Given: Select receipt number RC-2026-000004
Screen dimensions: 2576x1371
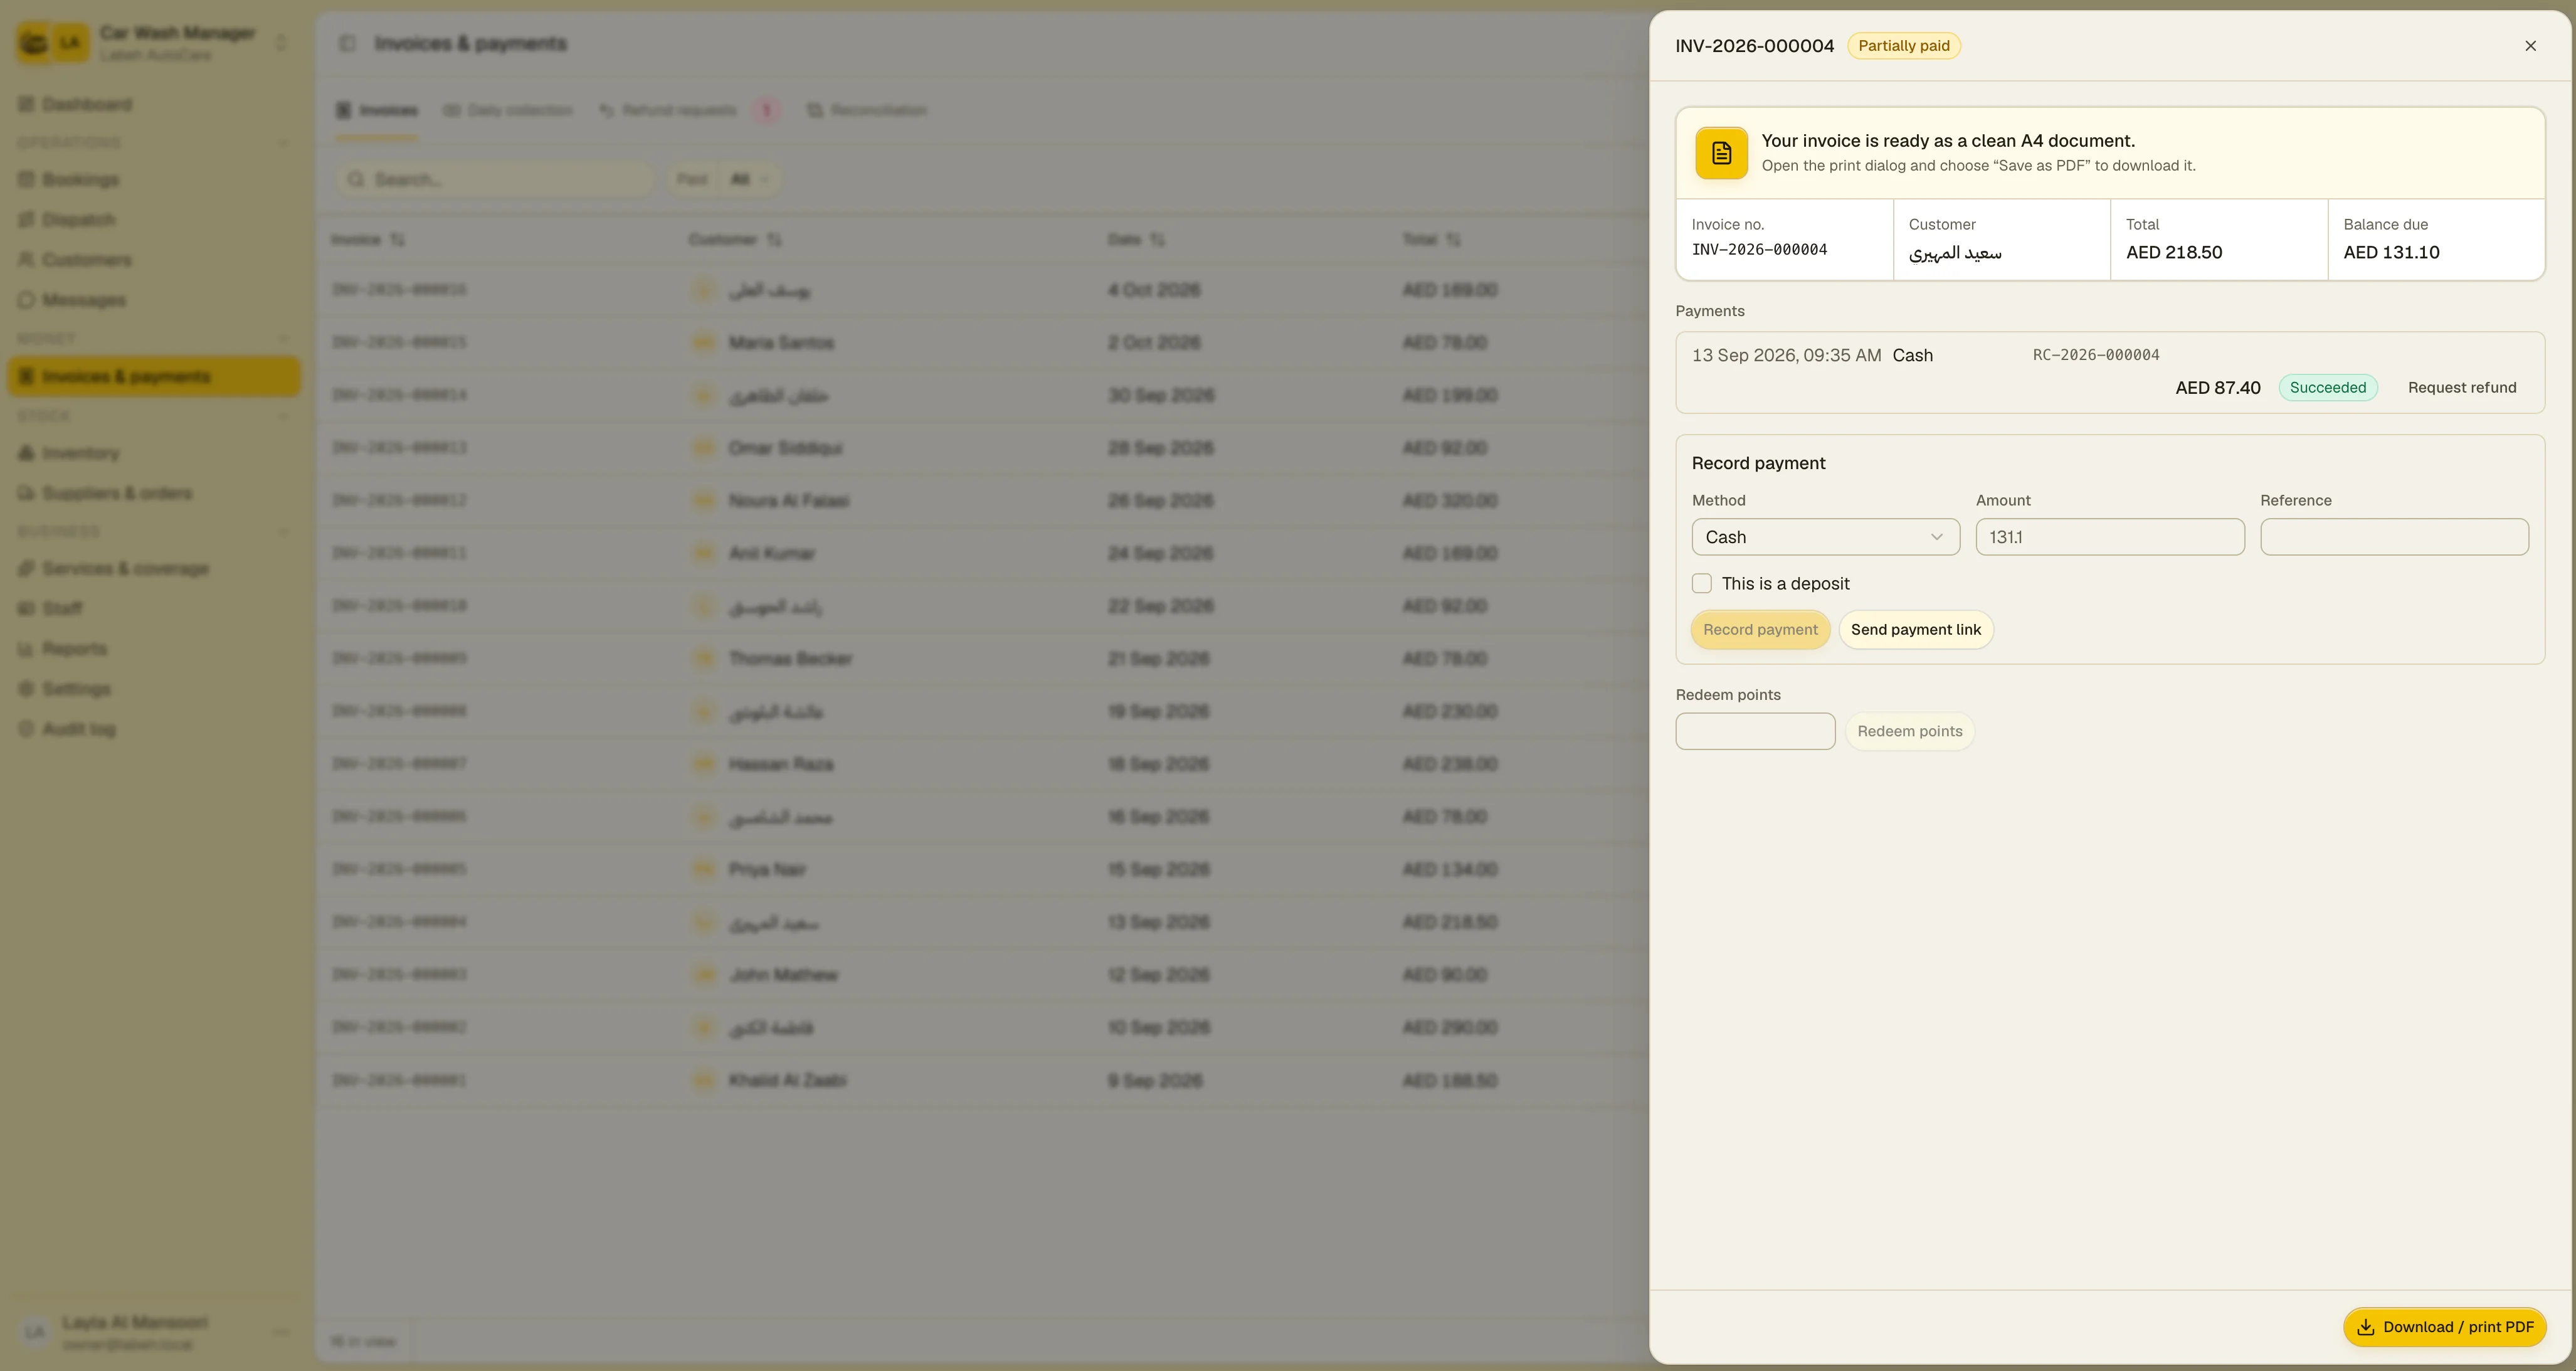Looking at the screenshot, I should tap(2096, 355).
